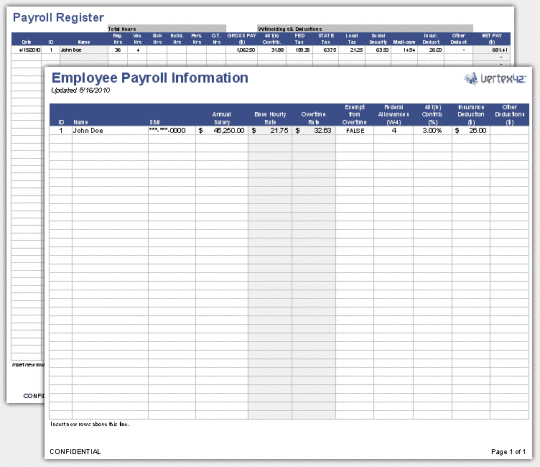The width and height of the screenshot is (540, 467).
Task: Select the local tax cell 21.25 in Payroll Register
Action: tap(352, 50)
